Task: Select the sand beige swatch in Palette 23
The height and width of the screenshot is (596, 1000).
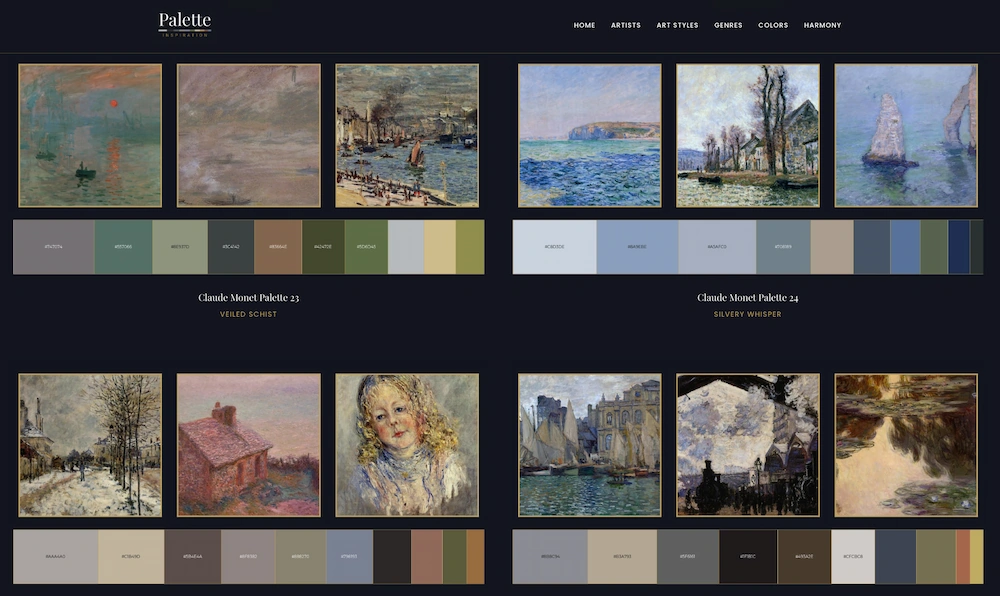Action: pos(439,247)
